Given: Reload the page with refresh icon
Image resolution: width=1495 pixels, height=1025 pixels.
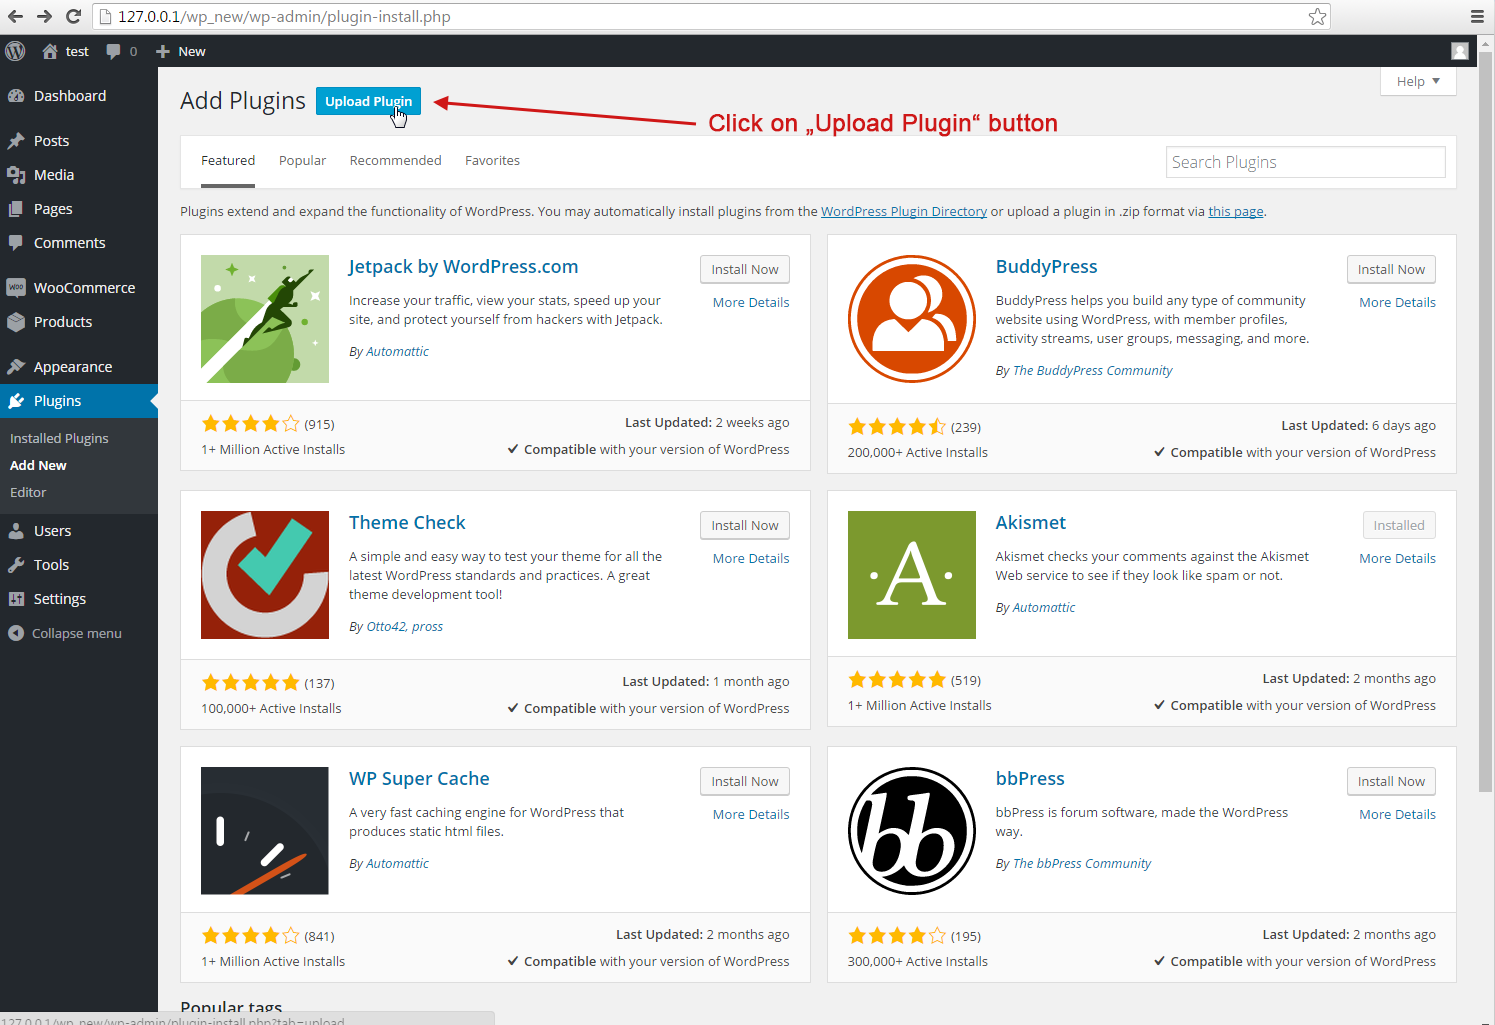Looking at the screenshot, I should pos(73,16).
